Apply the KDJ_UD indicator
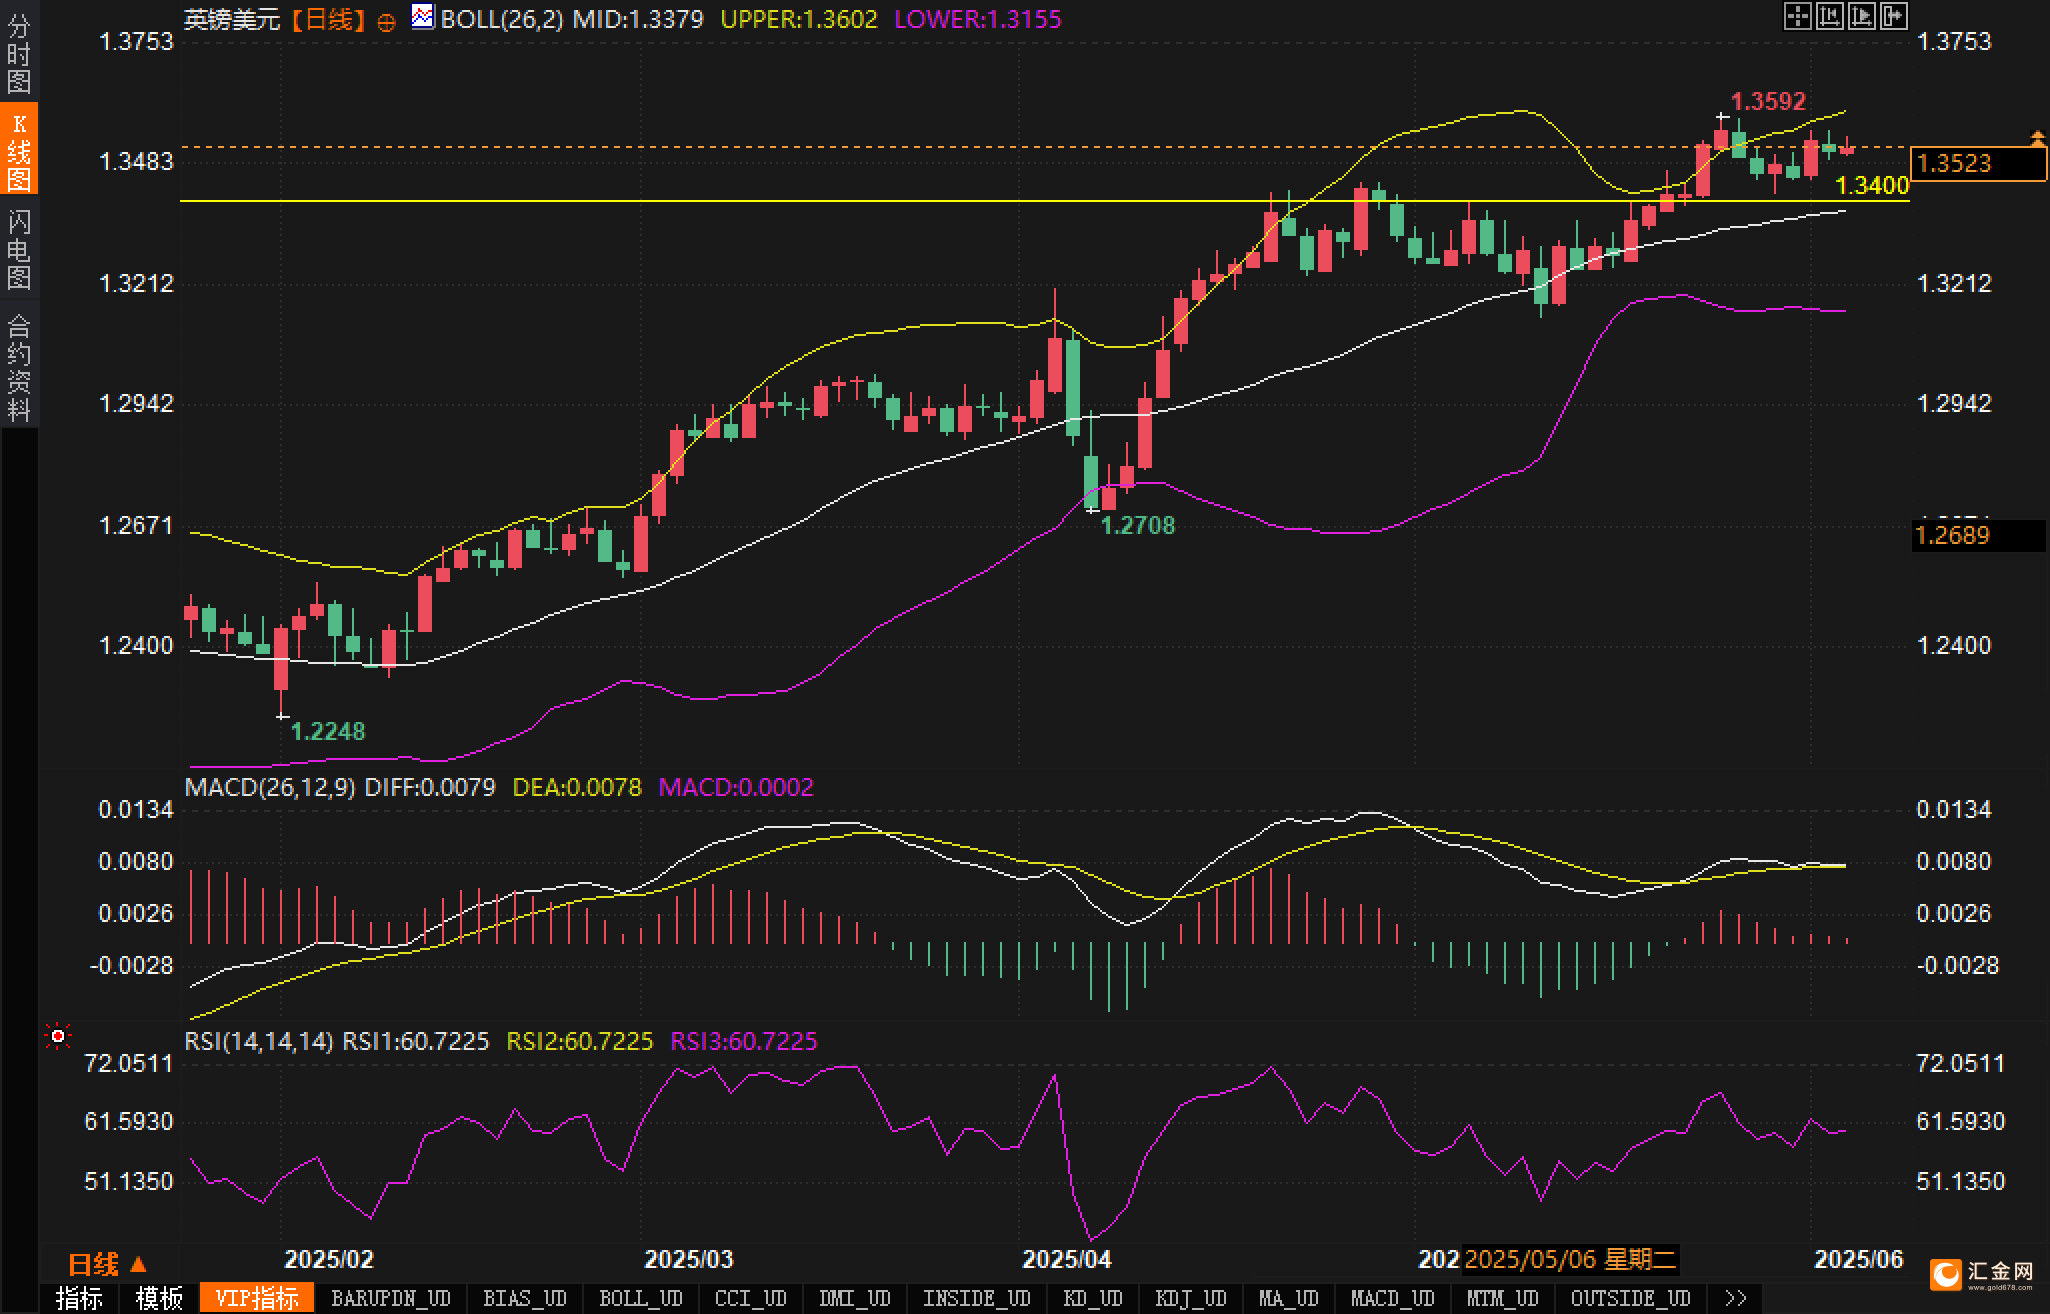2050x1314 pixels. pos(1190,1298)
